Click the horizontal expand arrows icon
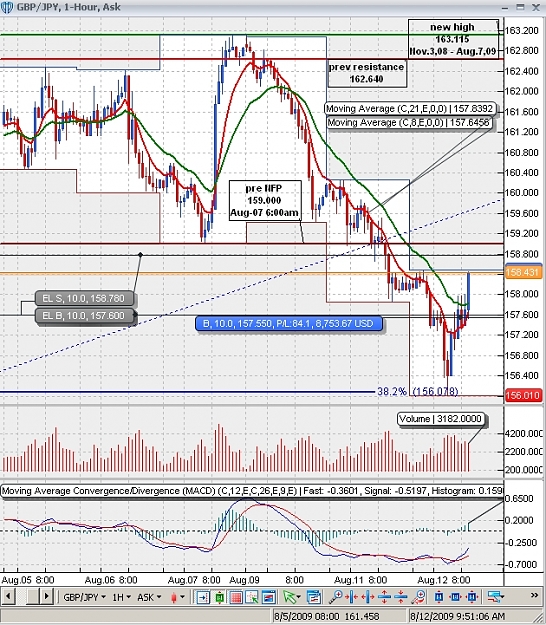Image resolution: width=546 pixels, height=625 pixels. (368, 597)
